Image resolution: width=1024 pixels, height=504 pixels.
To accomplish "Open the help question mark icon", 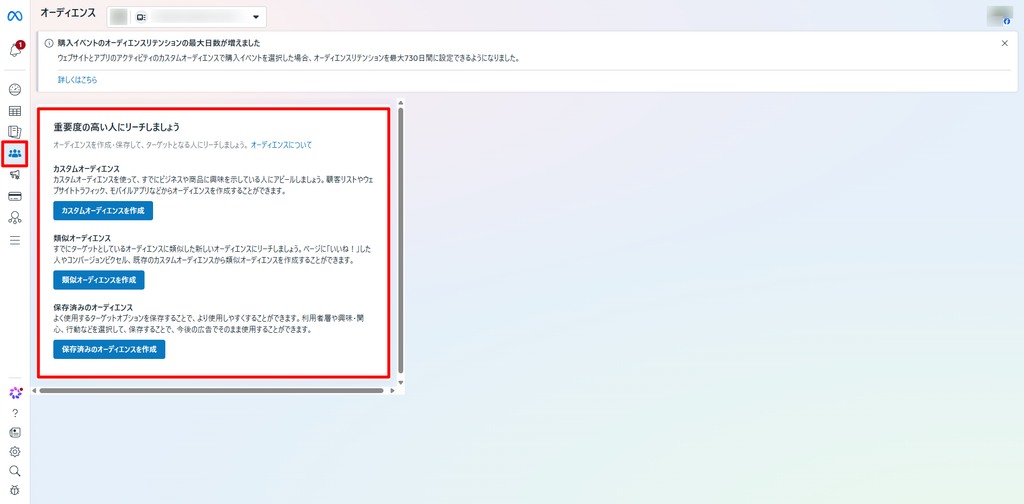I will pos(15,413).
